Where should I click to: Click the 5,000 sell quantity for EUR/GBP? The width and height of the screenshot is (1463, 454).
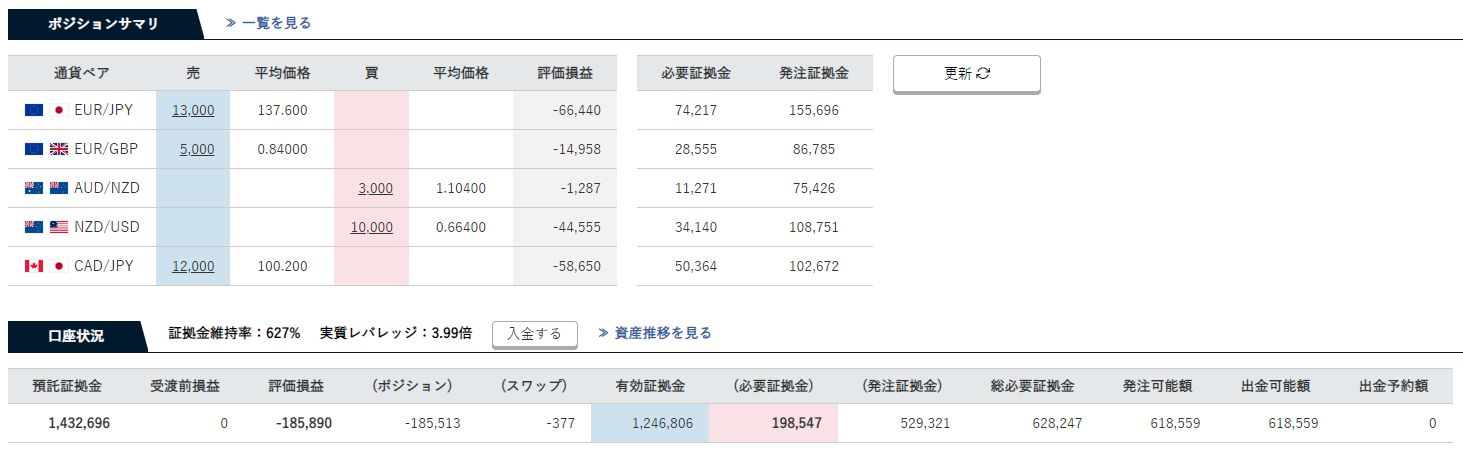[x=197, y=149]
